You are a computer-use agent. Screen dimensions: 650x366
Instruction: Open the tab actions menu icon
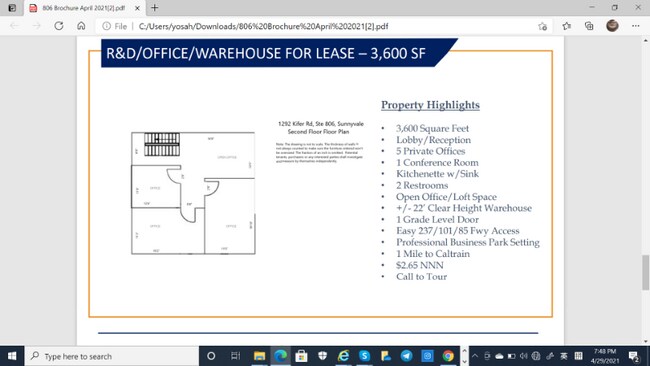tap(12, 7)
